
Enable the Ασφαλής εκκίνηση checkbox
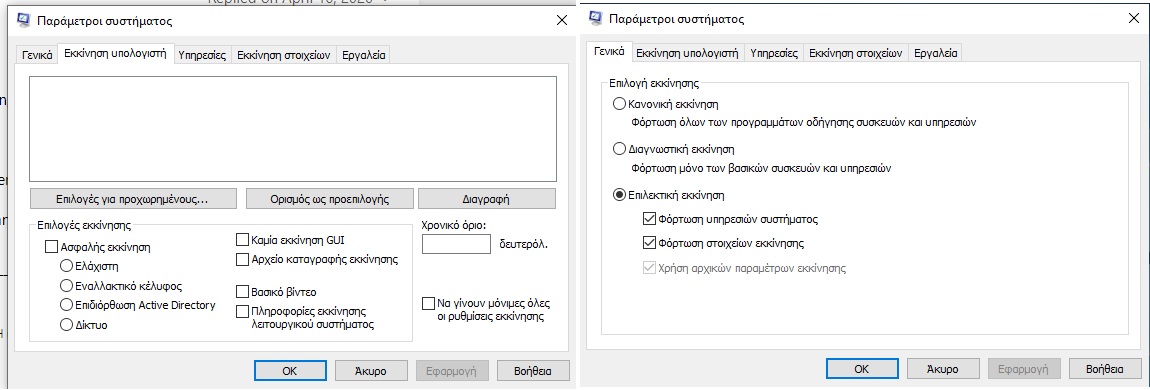(52, 248)
